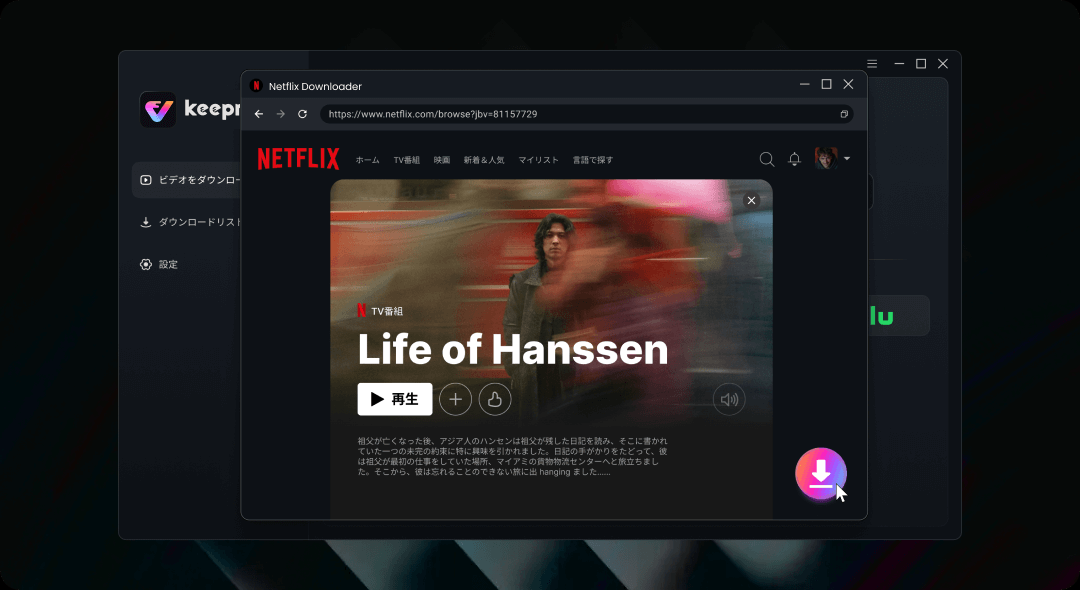The image size is (1080, 590).
Task: Open the 映画 menu item
Action: 442,160
